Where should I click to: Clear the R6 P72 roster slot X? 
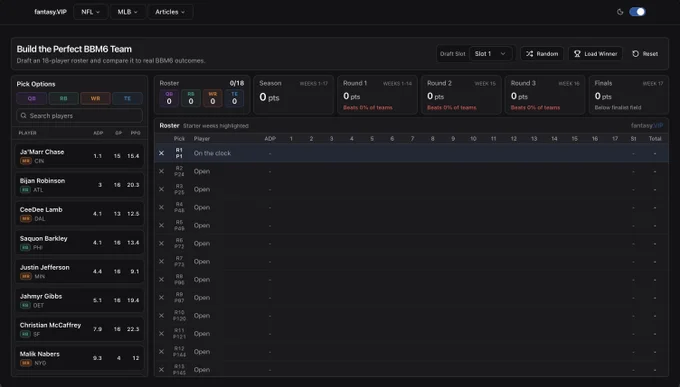161,243
